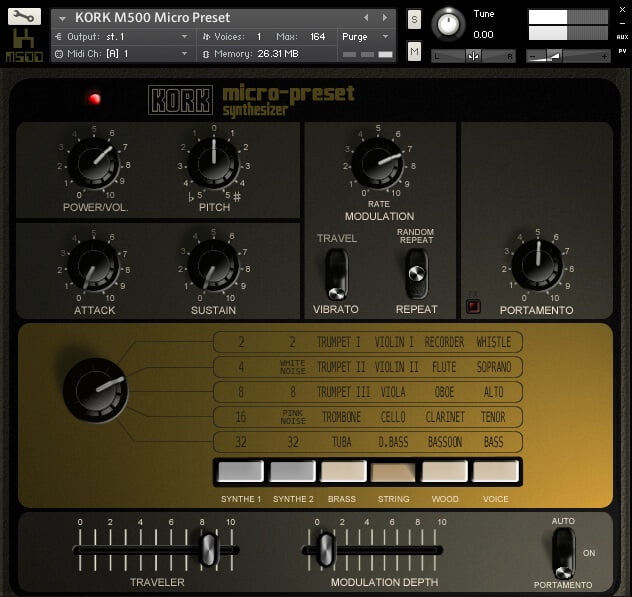This screenshot has height=597, width=632.
Task: Go to previous instrument preset arrow
Action: tap(366, 18)
